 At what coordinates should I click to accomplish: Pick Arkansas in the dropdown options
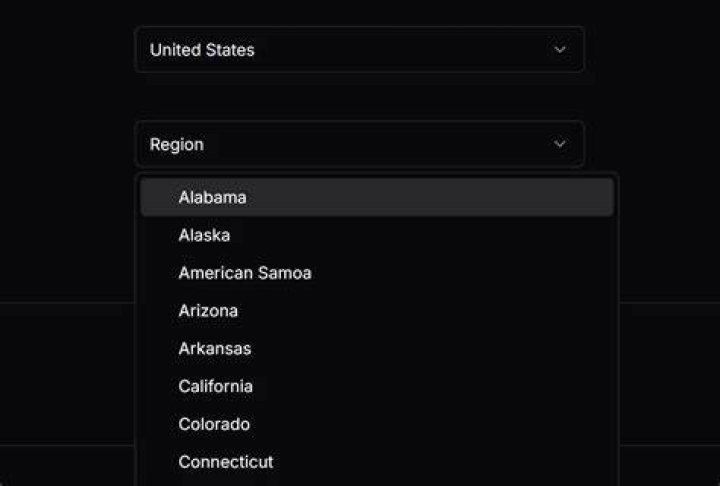(377, 349)
